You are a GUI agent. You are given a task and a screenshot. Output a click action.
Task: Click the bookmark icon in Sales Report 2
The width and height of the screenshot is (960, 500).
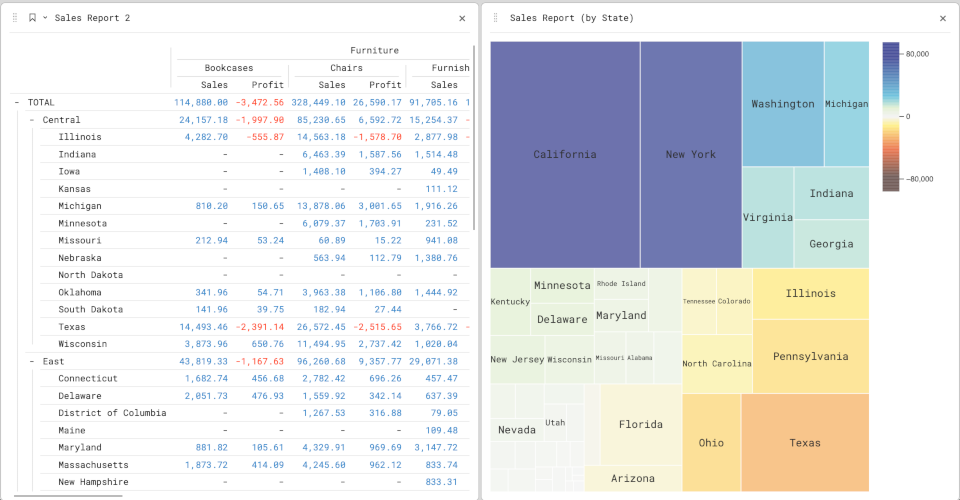coord(32,18)
